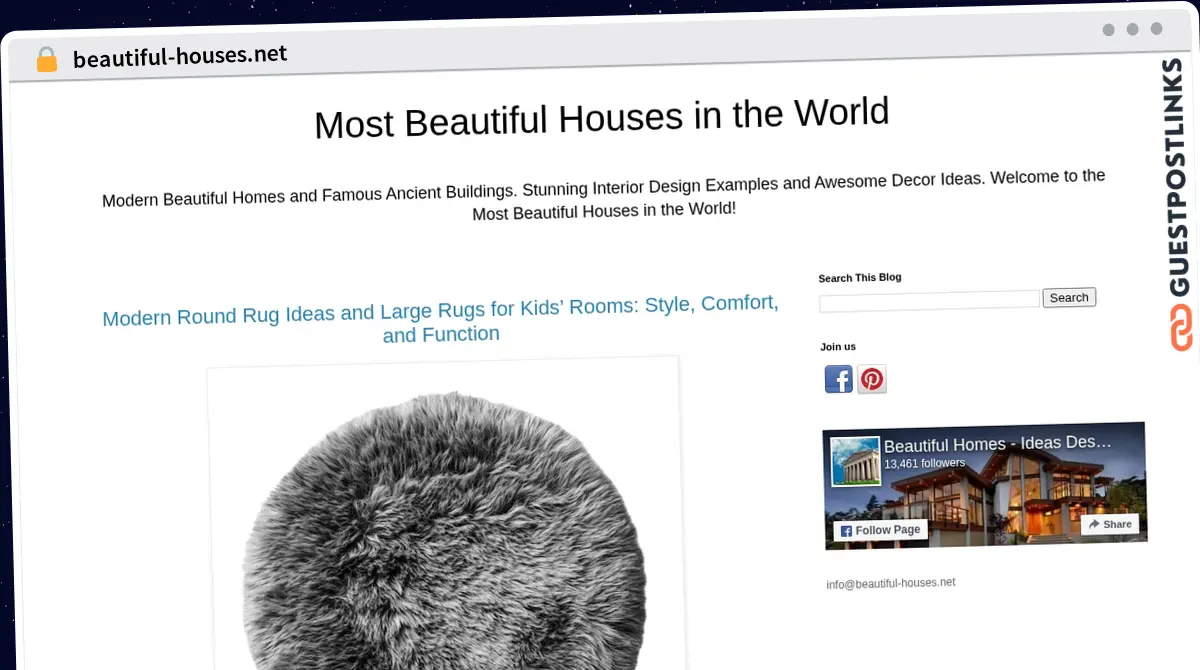
Task: Click the Most Beautiful Houses in the World heading
Action: point(601,118)
